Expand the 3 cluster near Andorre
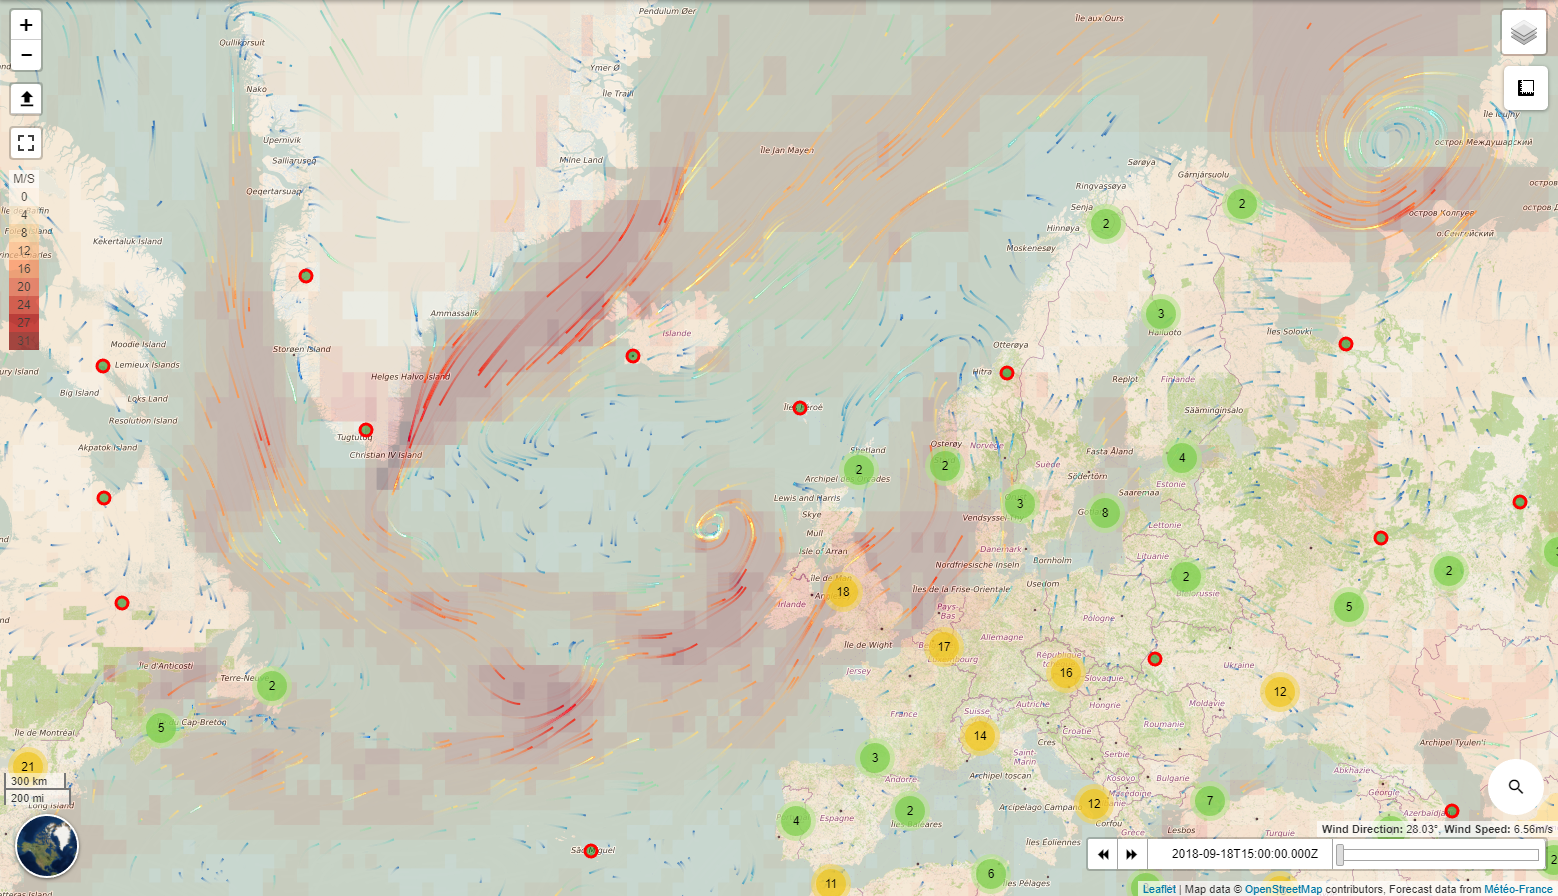This screenshot has width=1558, height=896. [x=875, y=757]
